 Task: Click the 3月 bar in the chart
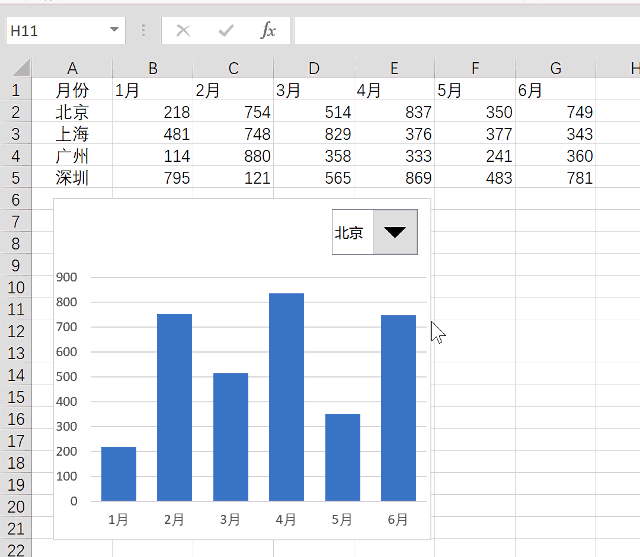point(230,437)
